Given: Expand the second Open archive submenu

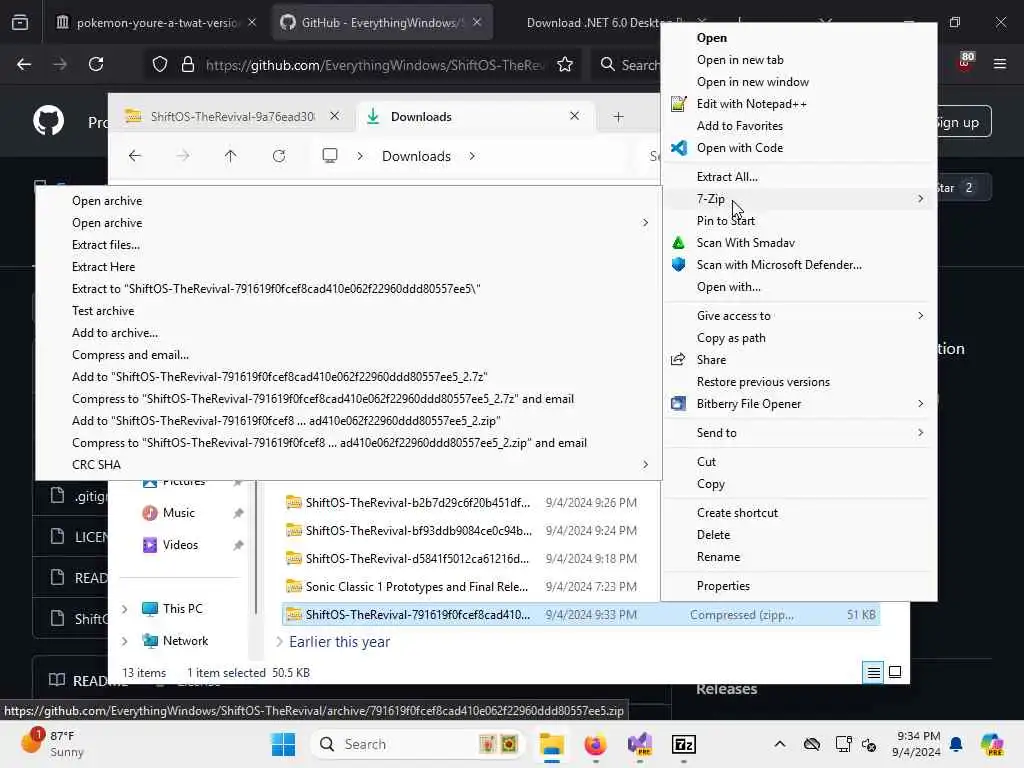Looking at the screenshot, I should pos(349,223).
